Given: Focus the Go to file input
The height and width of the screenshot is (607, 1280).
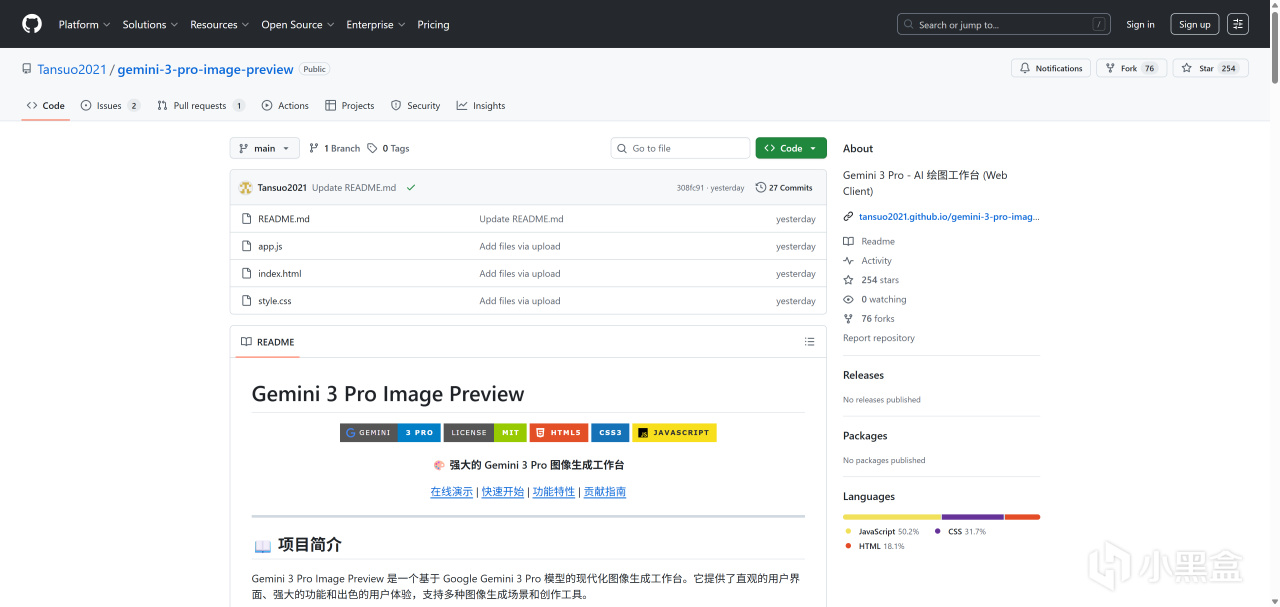Looking at the screenshot, I should tap(680, 148).
